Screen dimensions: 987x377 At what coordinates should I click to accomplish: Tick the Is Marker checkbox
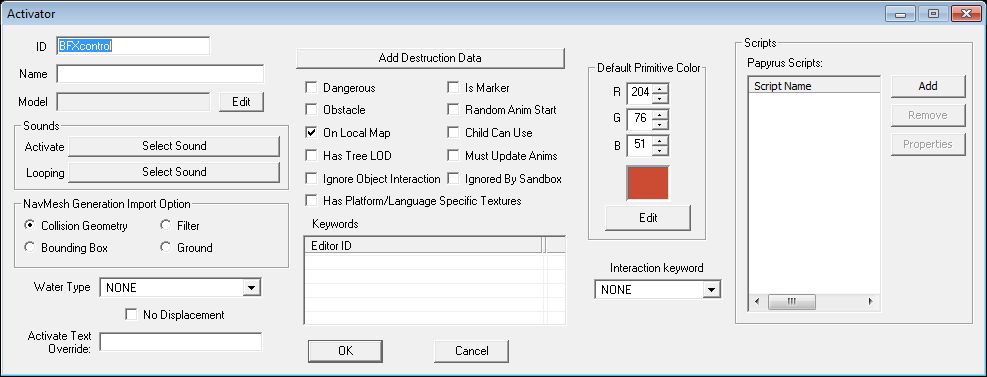453,87
